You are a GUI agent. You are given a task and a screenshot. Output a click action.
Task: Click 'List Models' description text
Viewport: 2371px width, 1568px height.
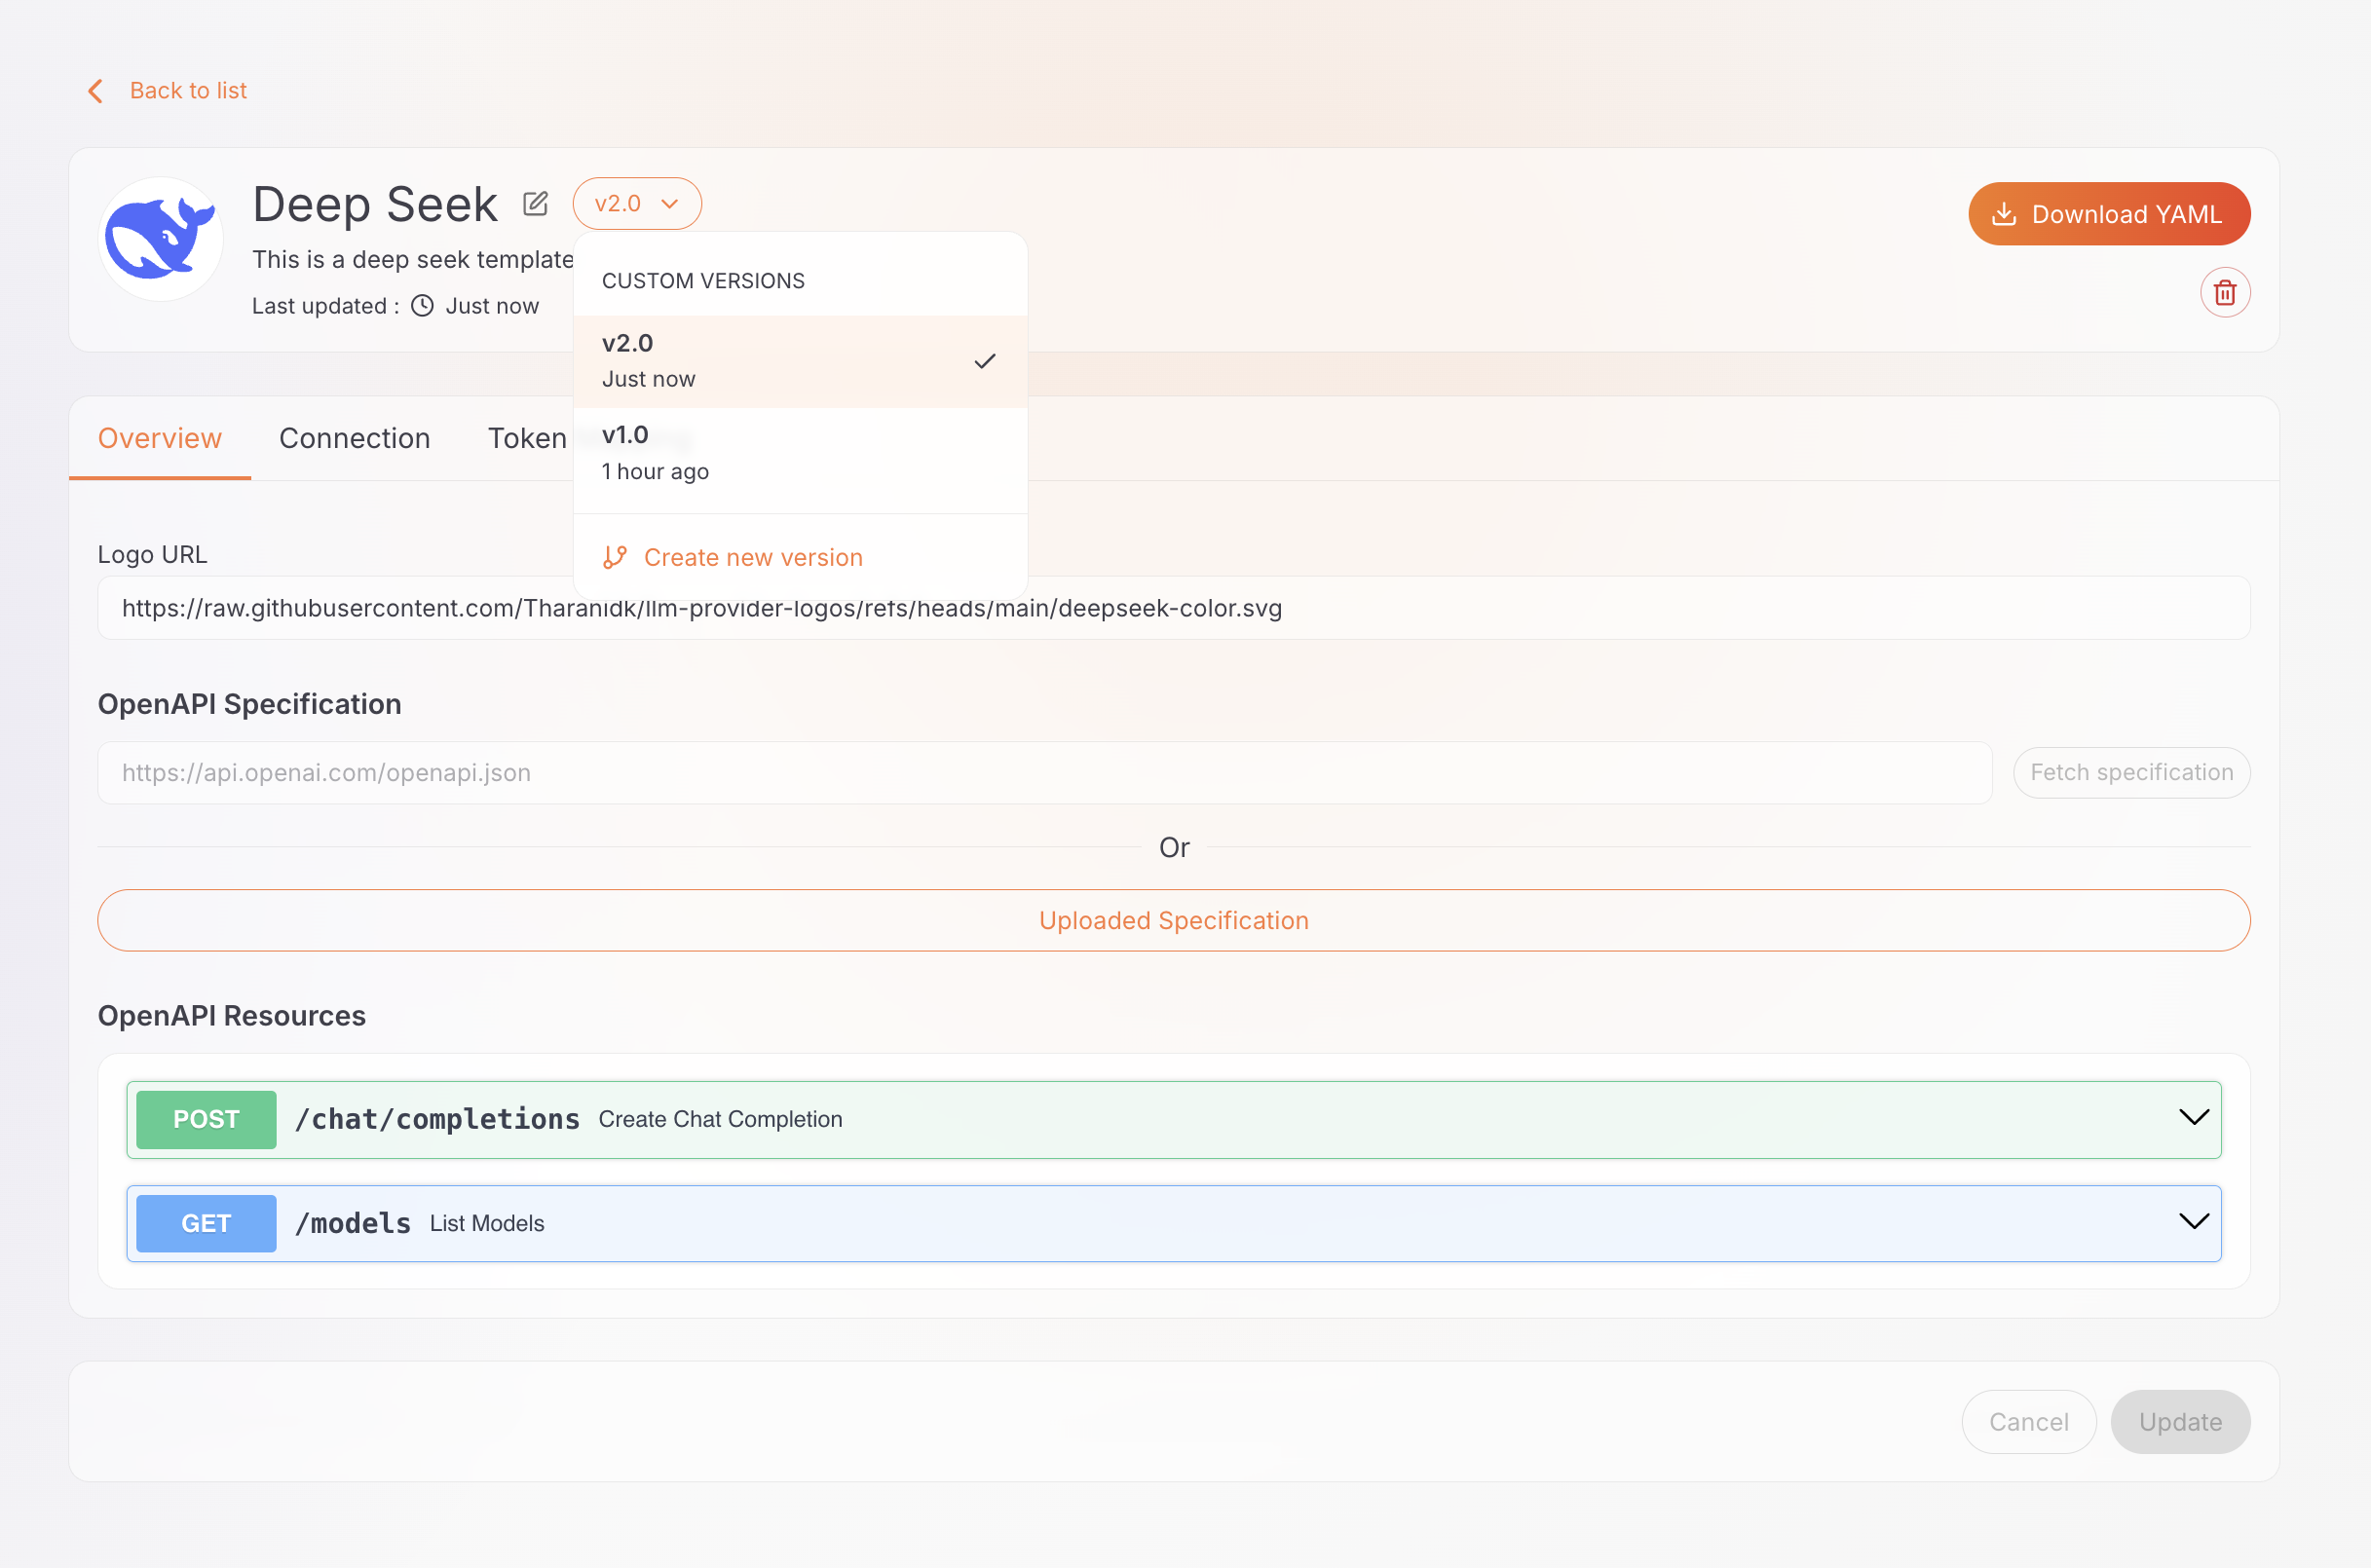[487, 1223]
